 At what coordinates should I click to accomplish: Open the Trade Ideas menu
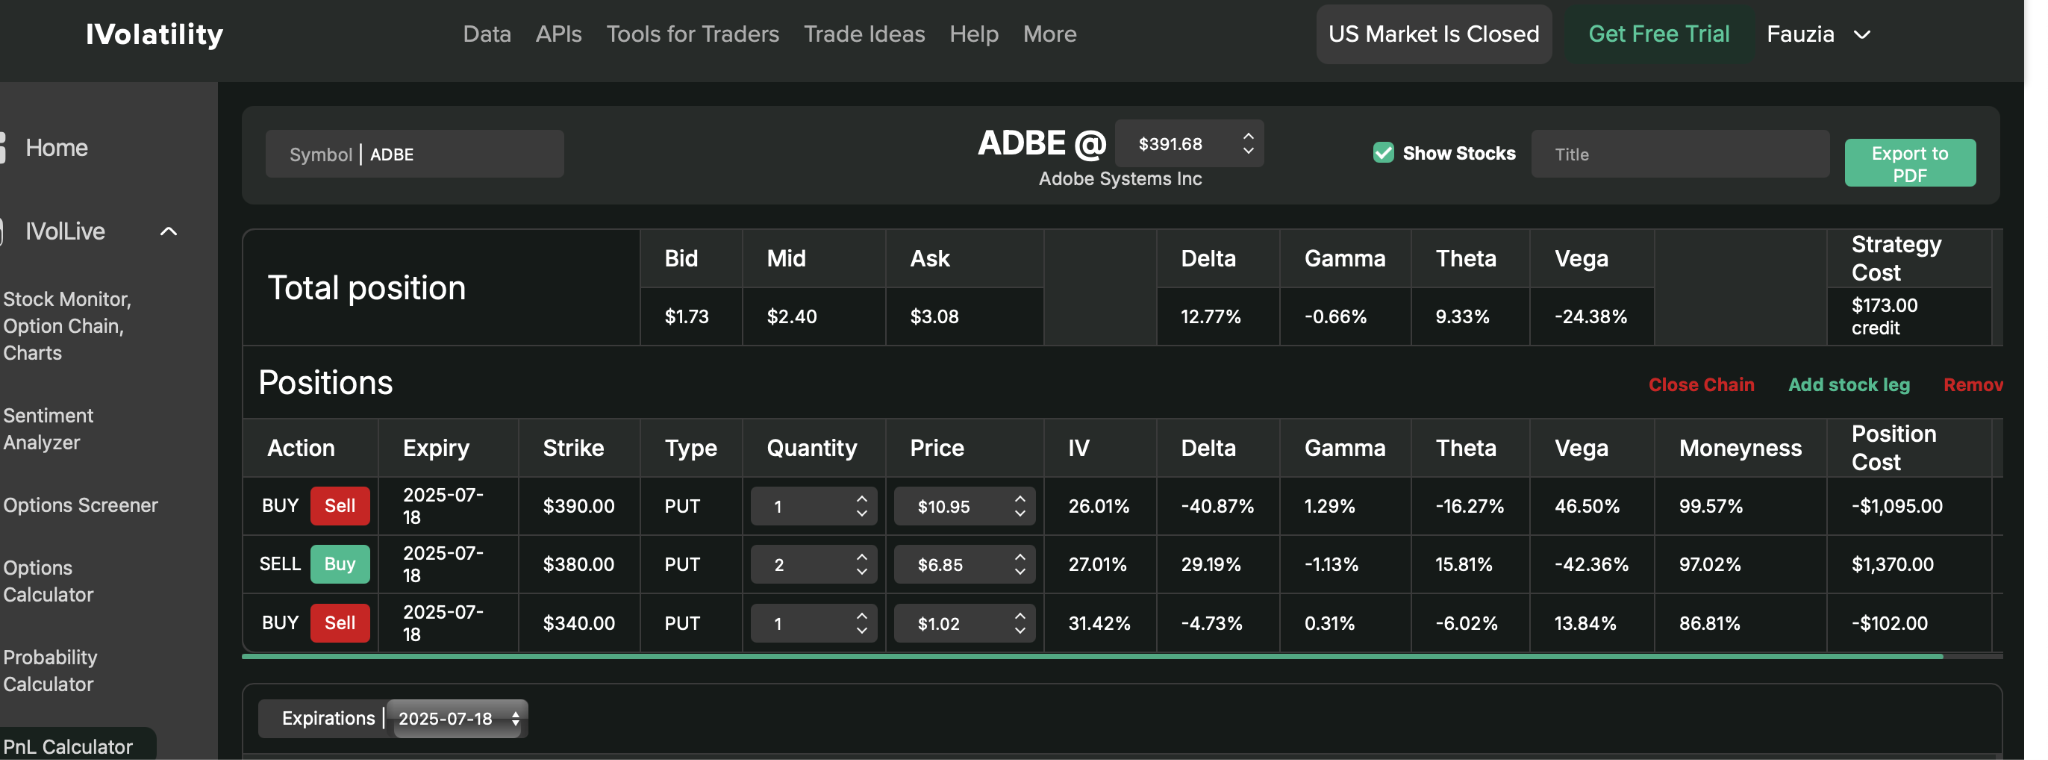865,34
